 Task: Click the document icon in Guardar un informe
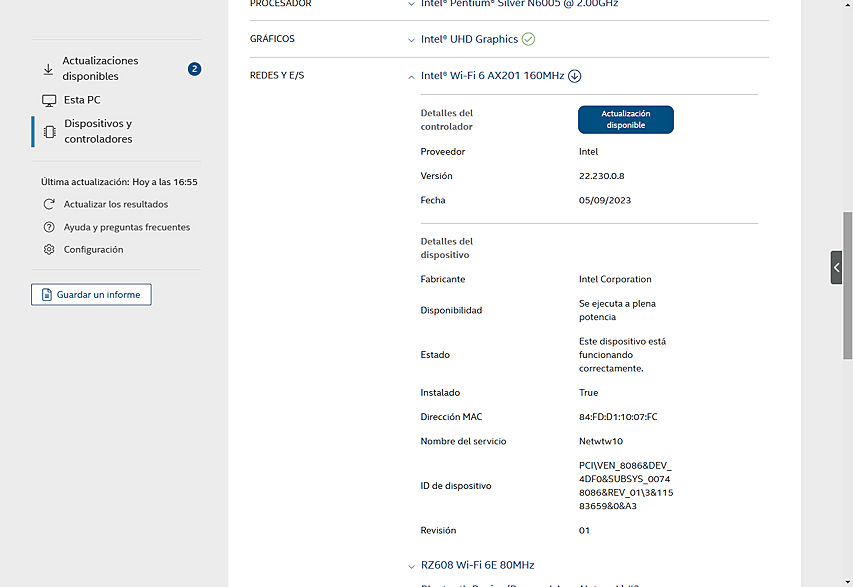tap(47, 294)
